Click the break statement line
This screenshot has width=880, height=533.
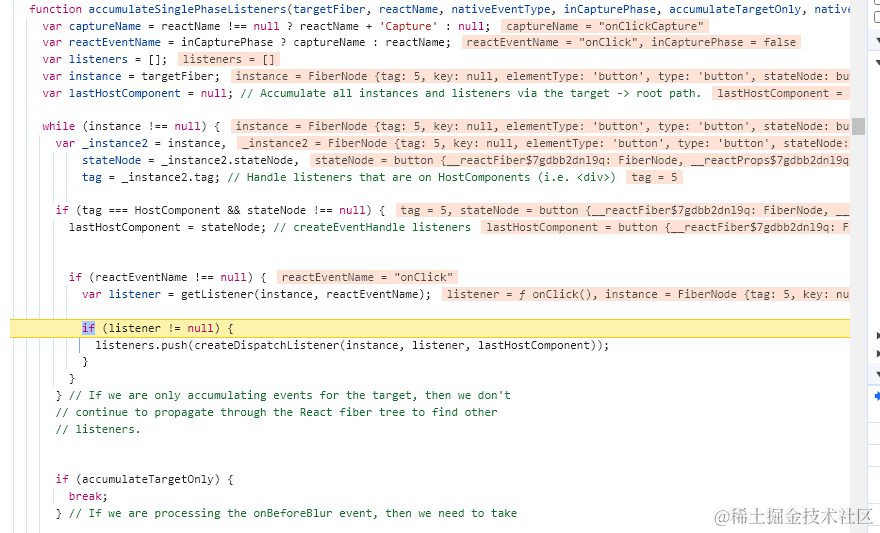(x=87, y=496)
